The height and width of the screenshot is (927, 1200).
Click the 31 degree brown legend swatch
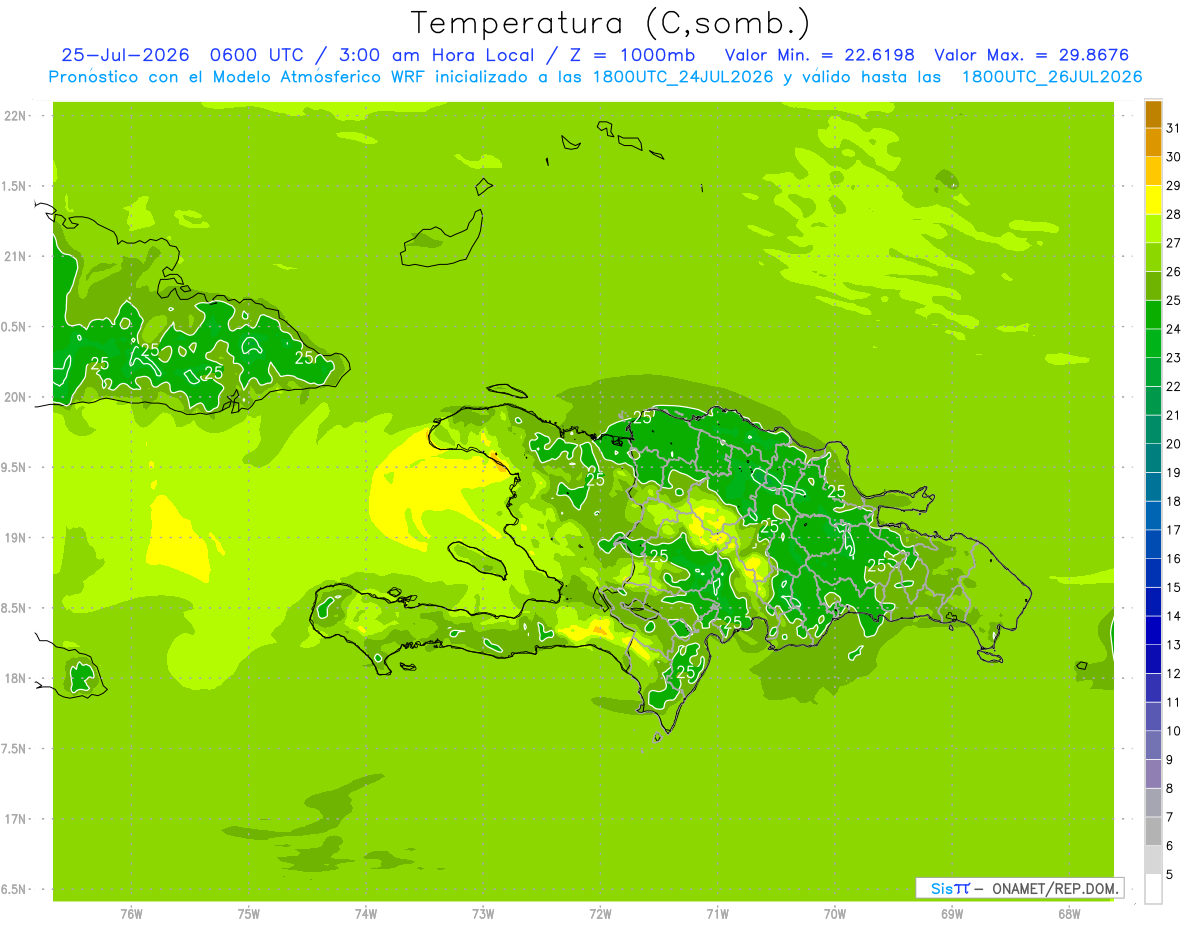(x=1153, y=114)
